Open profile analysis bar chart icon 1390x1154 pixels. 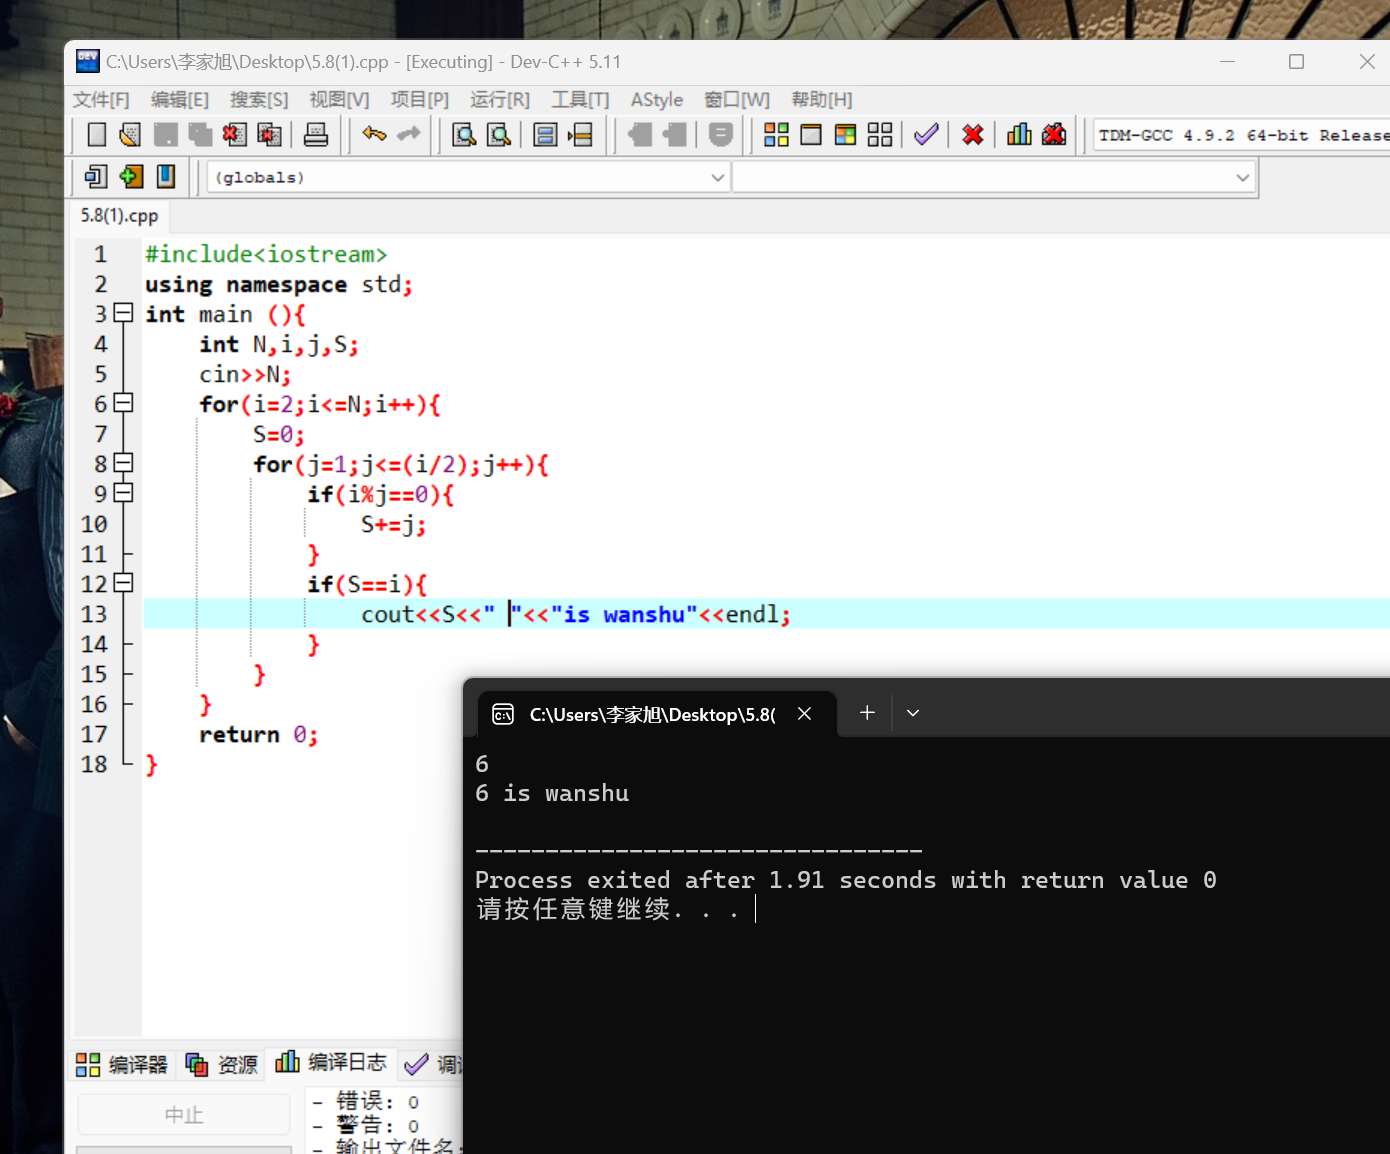[1019, 135]
